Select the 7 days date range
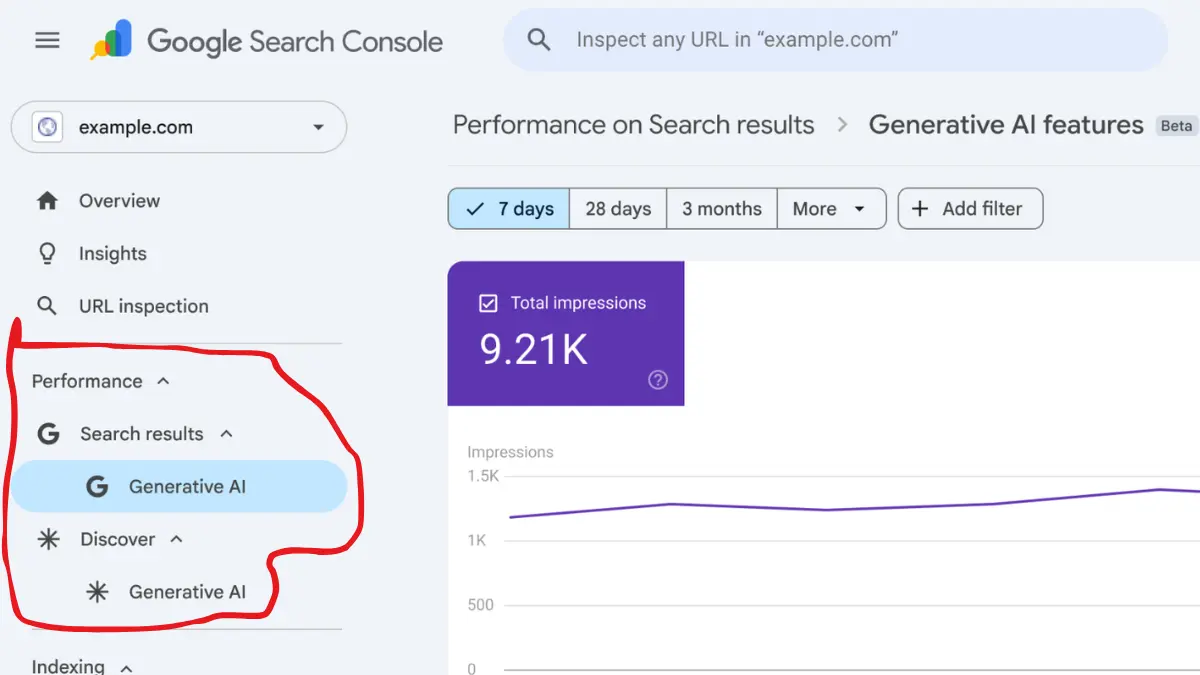 click(x=509, y=209)
